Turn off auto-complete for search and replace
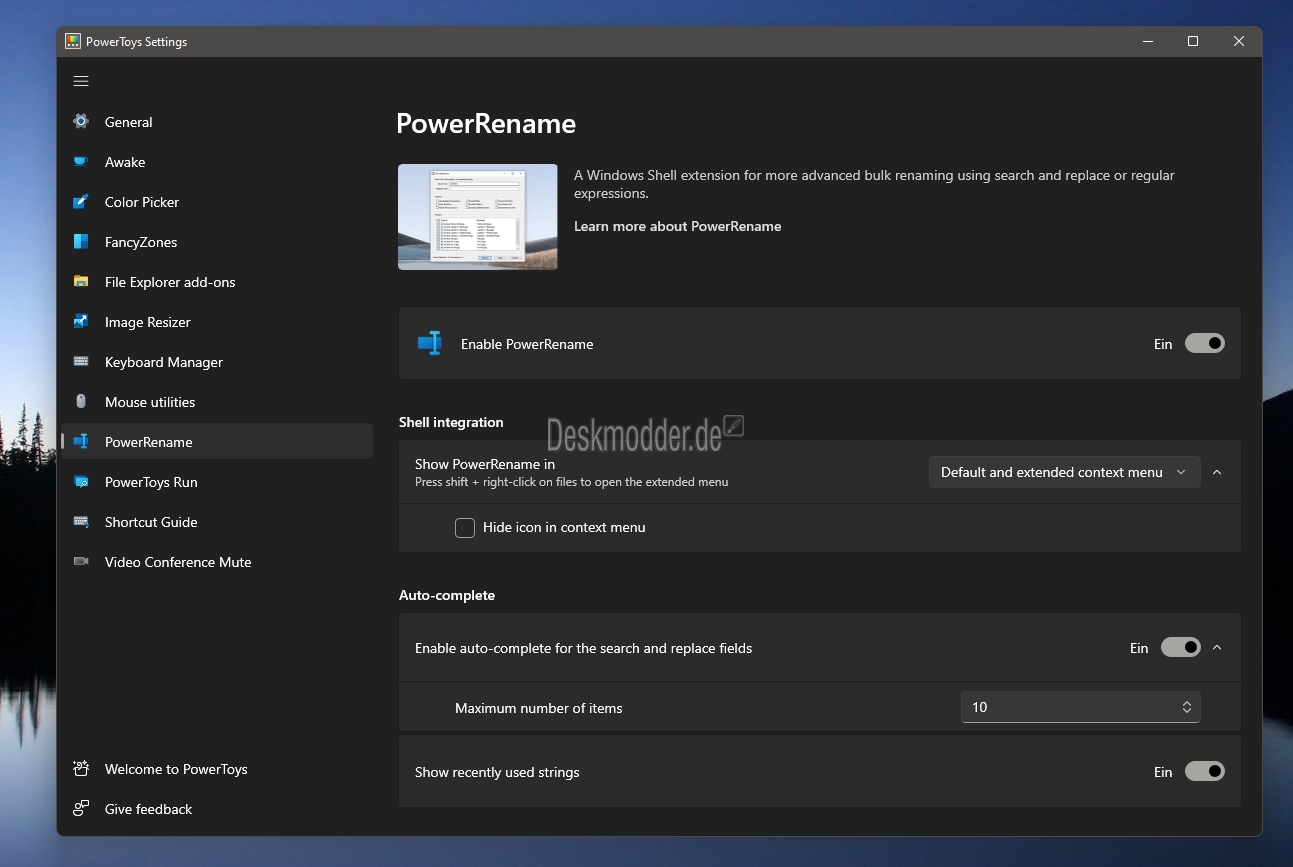Viewport: 1293px width, 867px height. point(1180,648)
